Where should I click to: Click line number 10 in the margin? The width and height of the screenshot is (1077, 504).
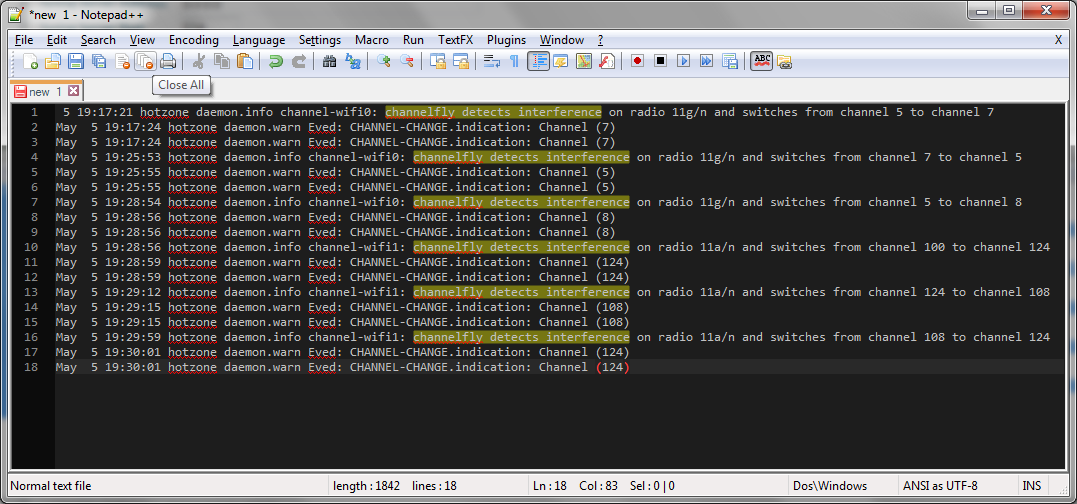tap(31, 247)
